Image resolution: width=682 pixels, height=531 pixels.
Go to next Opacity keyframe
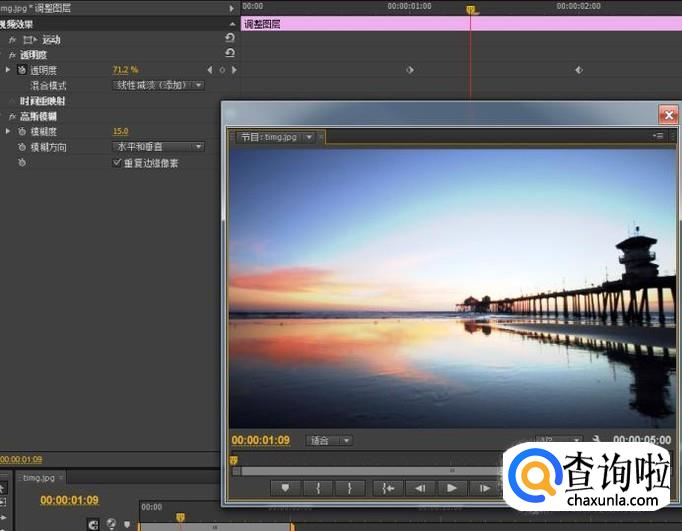(234, 70)
